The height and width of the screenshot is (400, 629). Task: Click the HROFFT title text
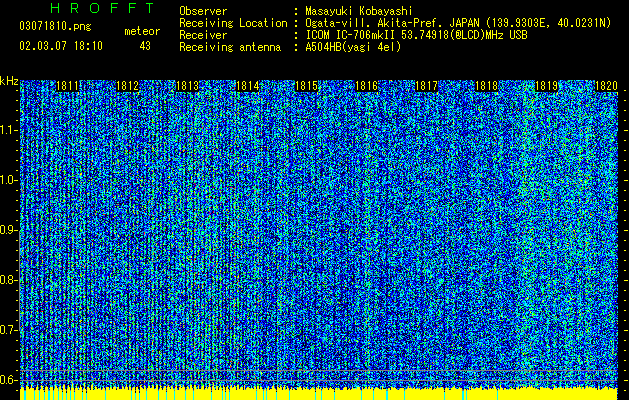[102, 8]
